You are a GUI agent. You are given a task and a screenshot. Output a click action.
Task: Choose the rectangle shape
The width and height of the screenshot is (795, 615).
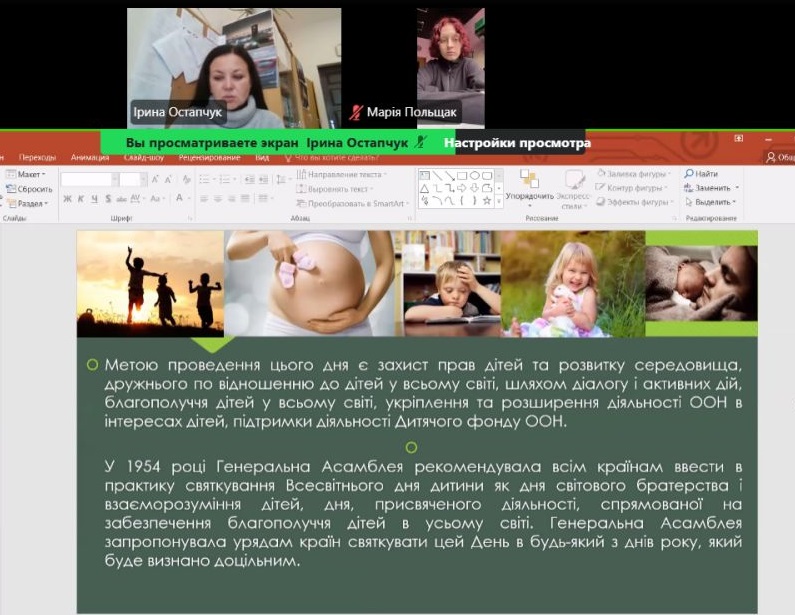point(462,176)
